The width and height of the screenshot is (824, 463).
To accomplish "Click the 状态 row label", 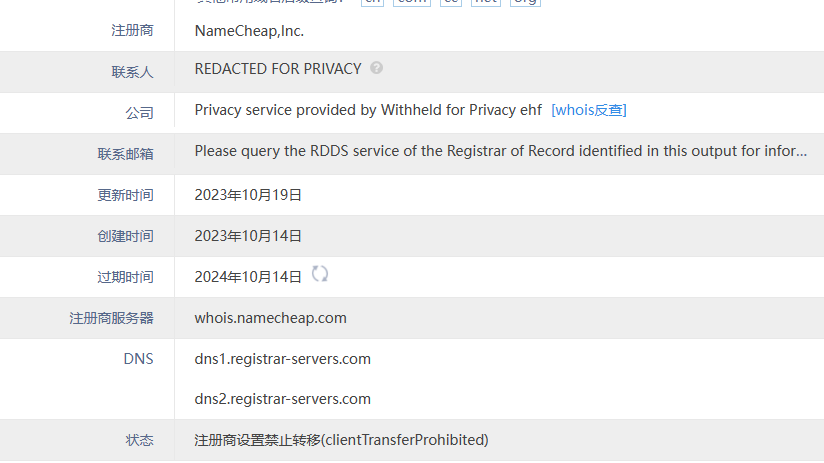I will pyautogui.click(x=139, y=440).
